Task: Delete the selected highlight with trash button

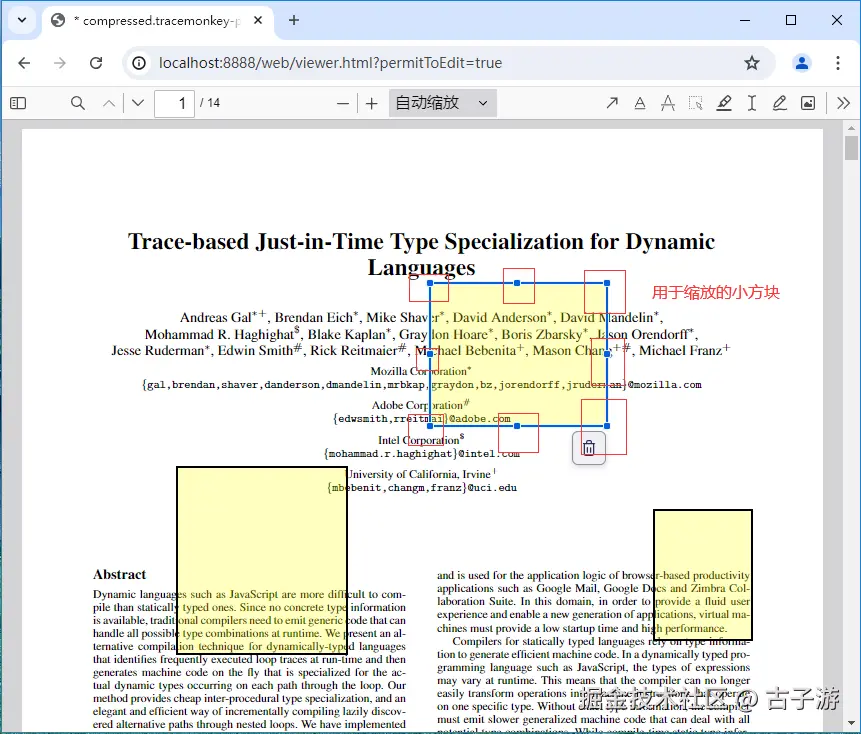Action: (x=589, y=448)
